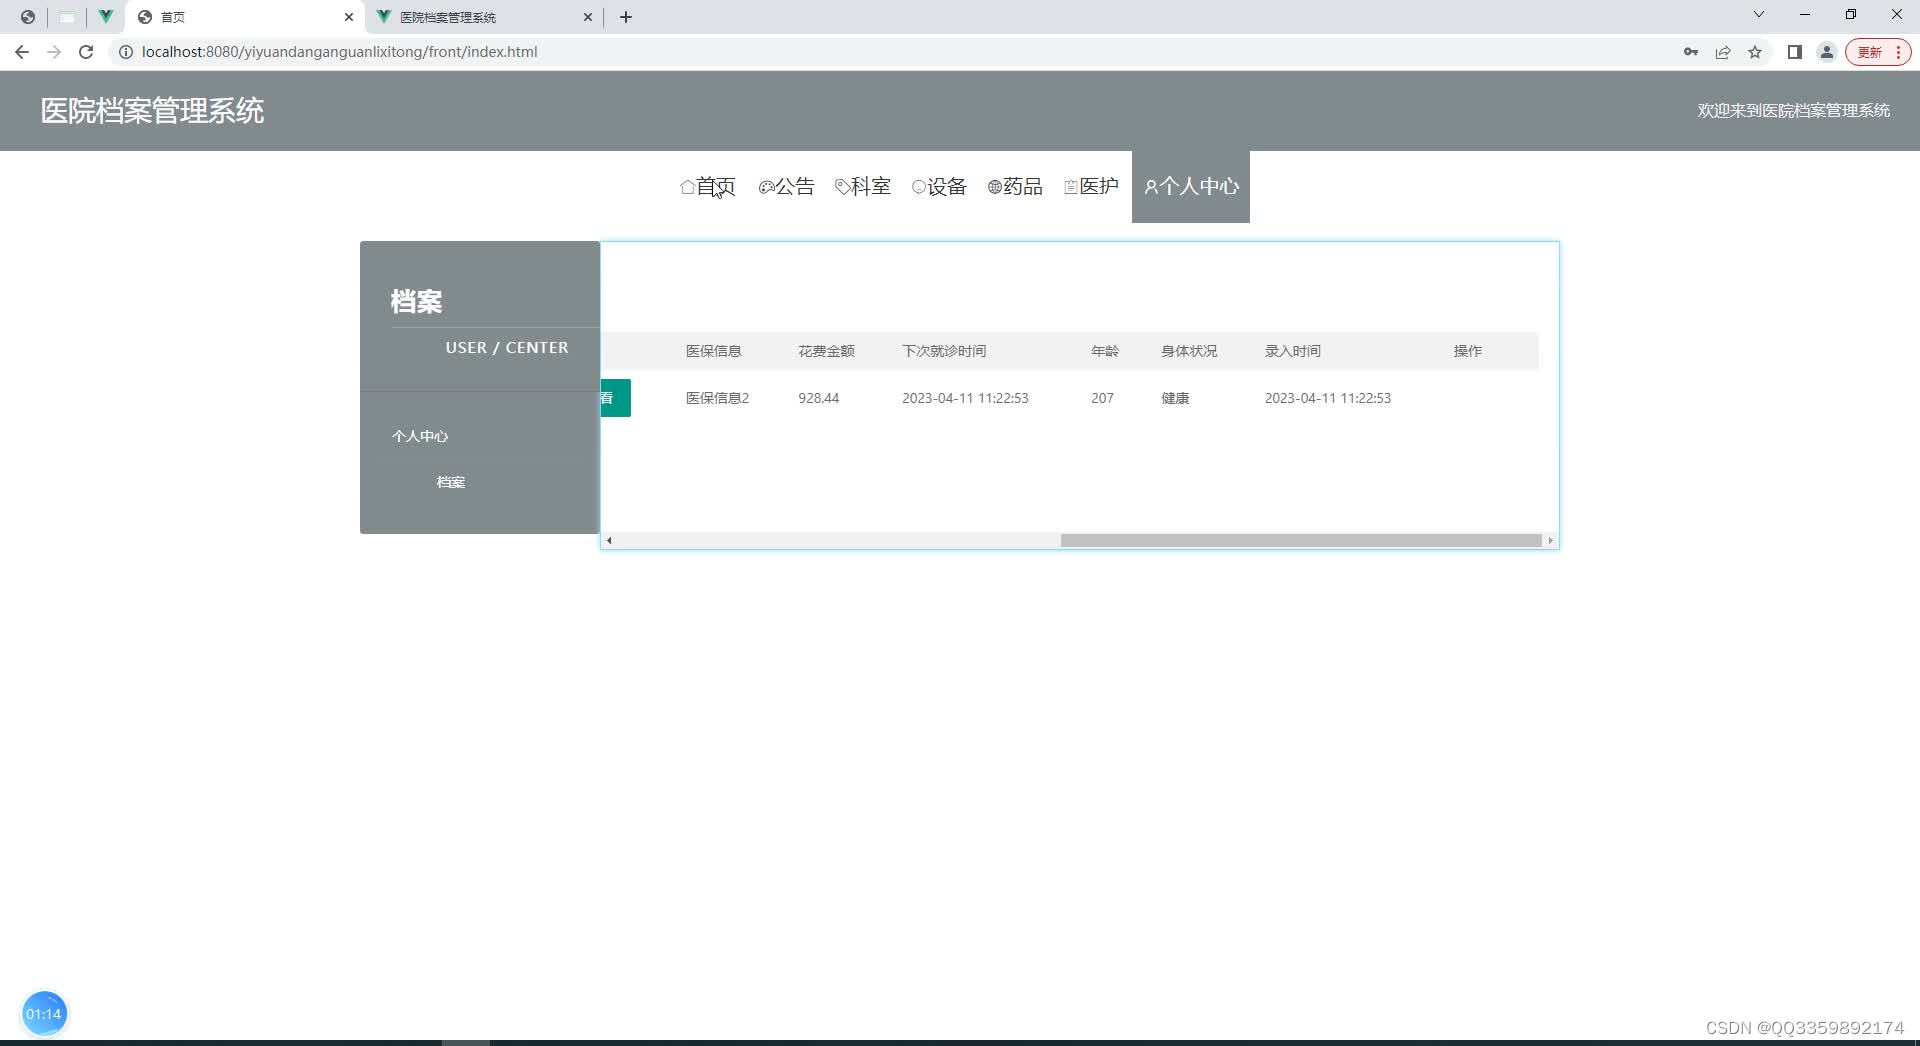Select 档案 in the sidebar

[451, 482]
